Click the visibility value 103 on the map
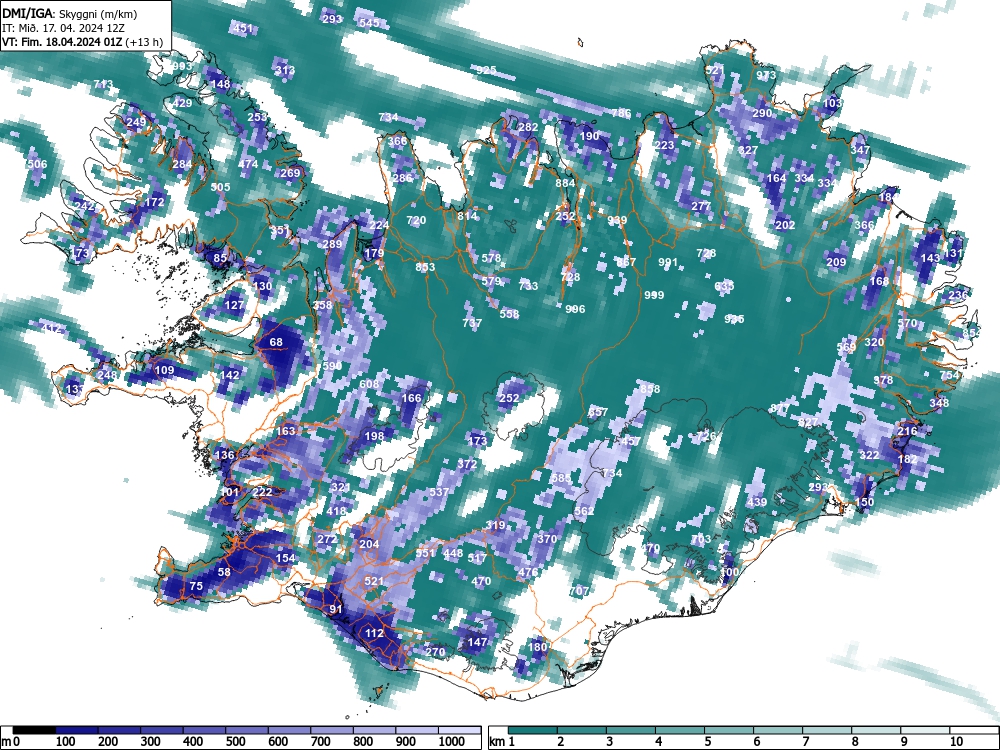The width and height of the screenshot is (1000, 750). click(833, 103)
